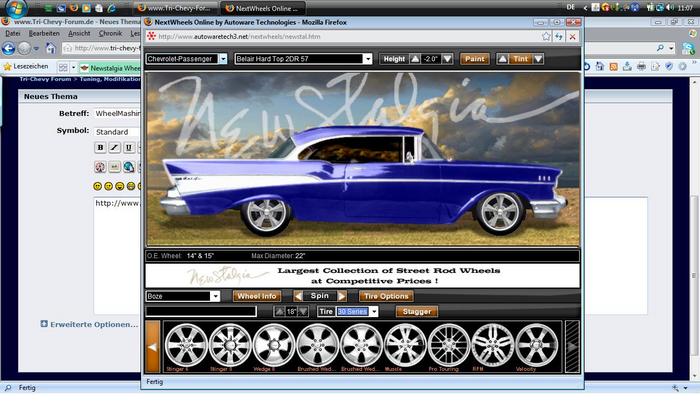Click the Wheel Info button

tap(257, 296)
